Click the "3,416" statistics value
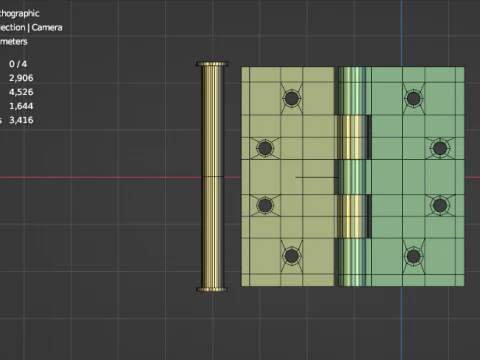This screenshot has width=480, height=360. click(21, 120)
